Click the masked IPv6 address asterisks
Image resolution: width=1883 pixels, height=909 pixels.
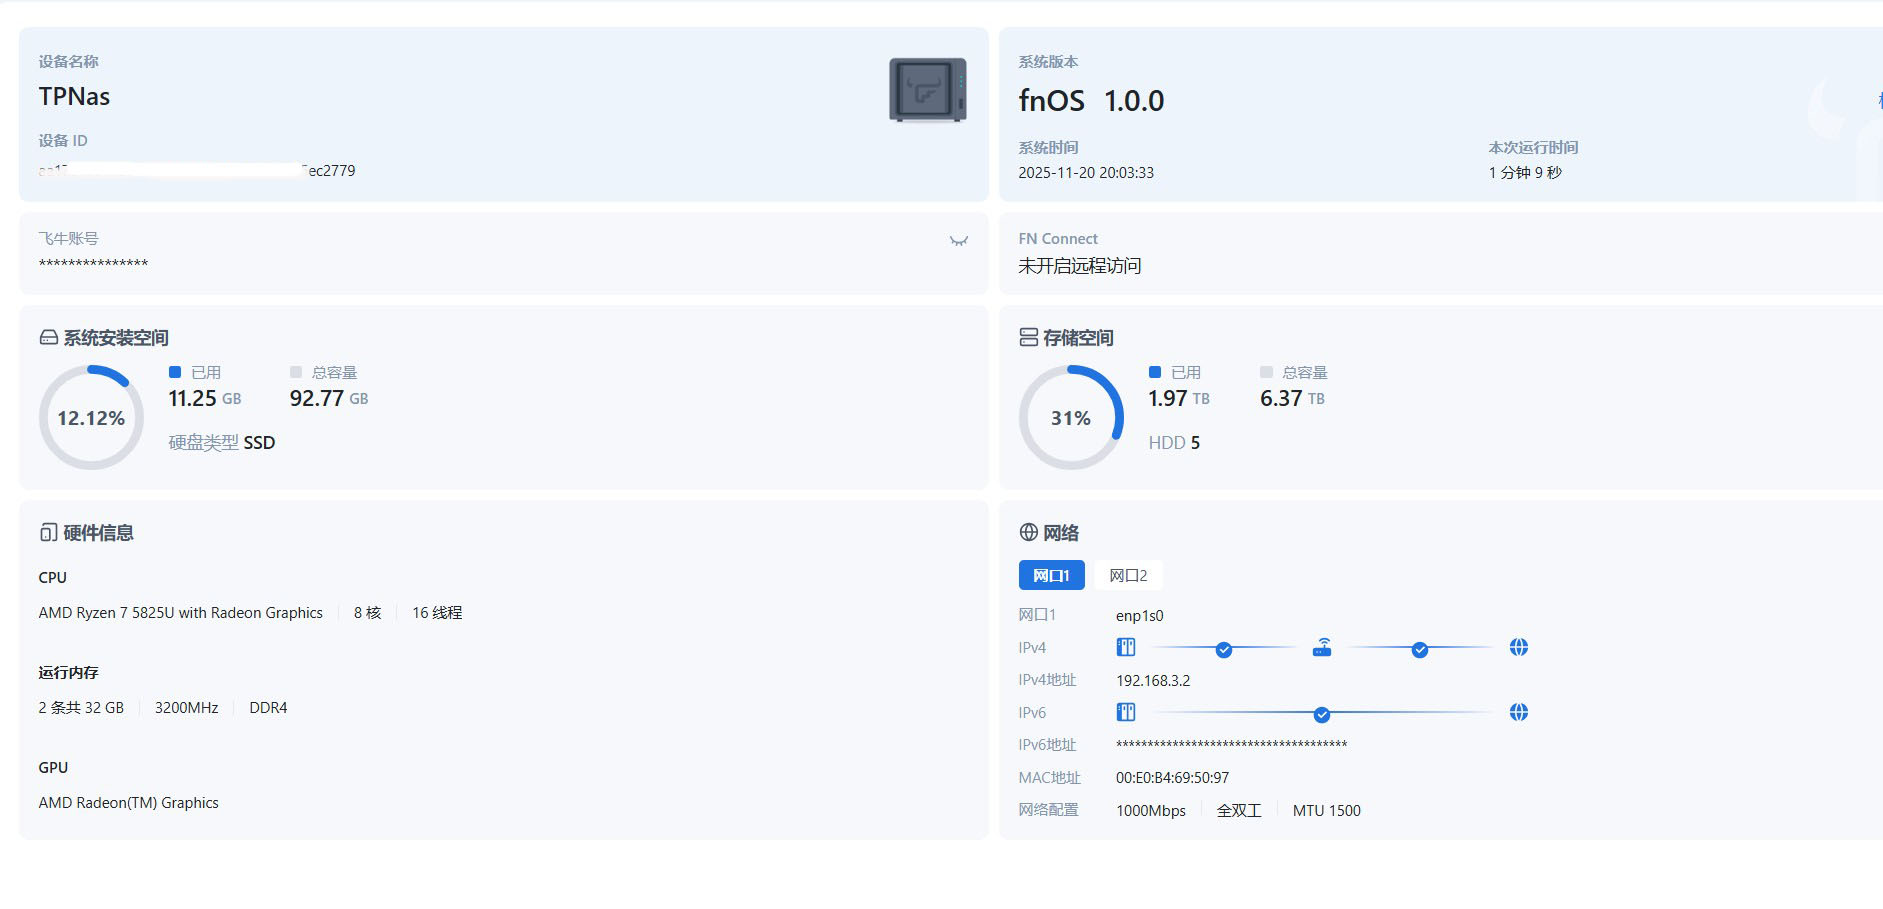click(x=1232, y=745)
